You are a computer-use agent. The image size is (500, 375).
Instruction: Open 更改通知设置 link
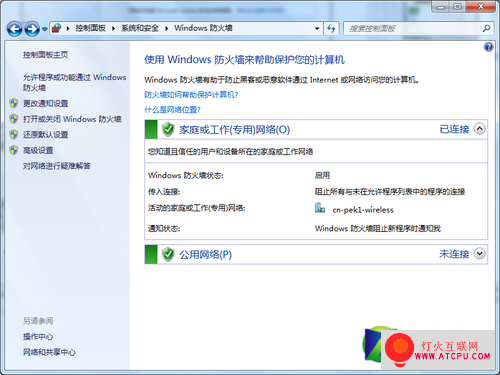coord(45,103)
